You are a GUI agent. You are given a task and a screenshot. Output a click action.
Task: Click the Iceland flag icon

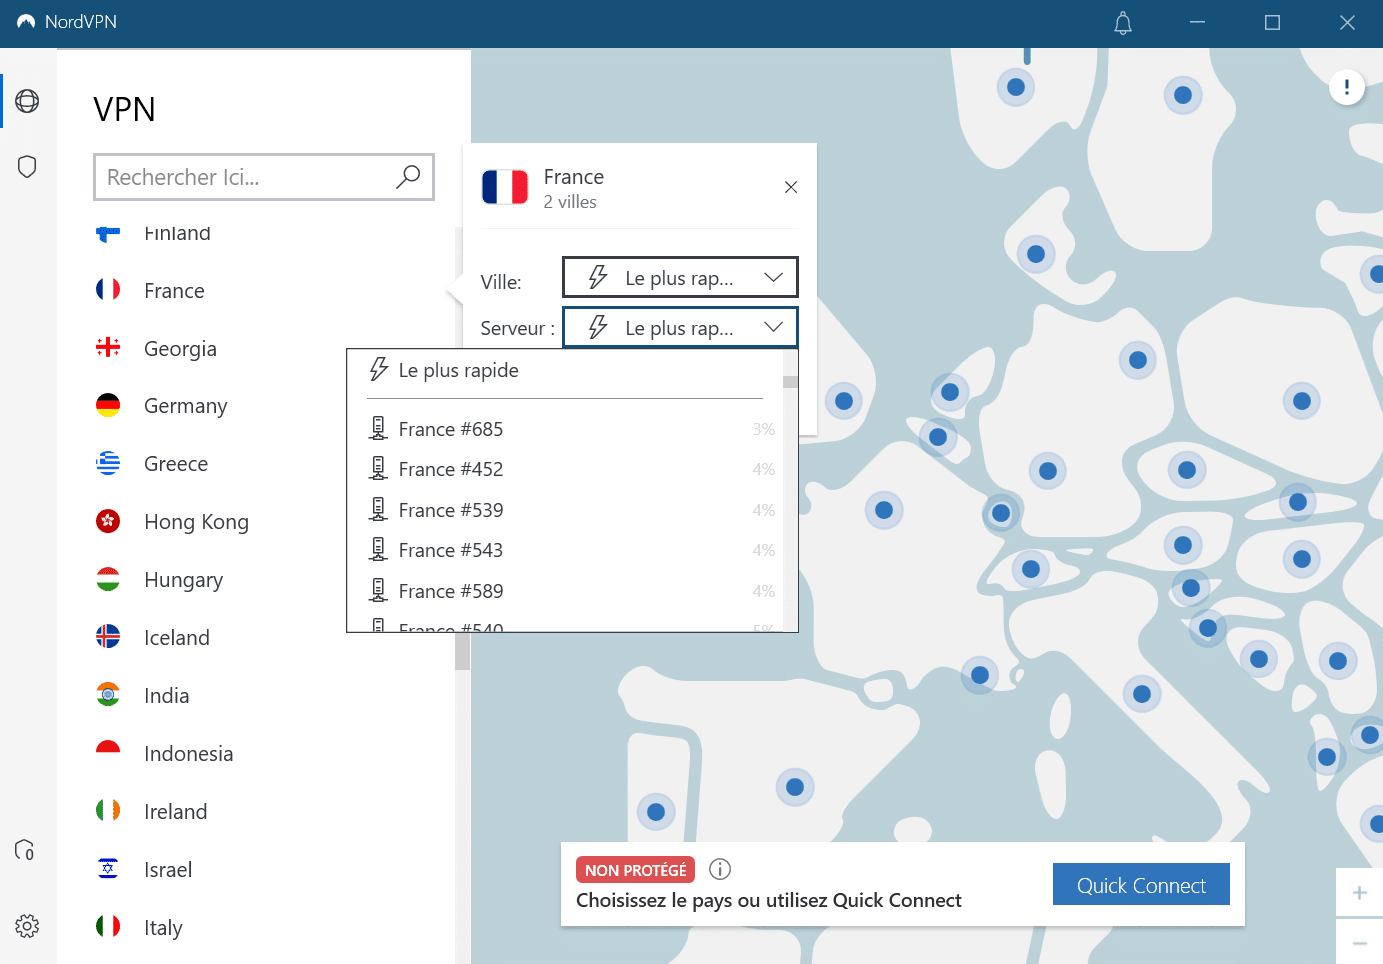pyautogui.click(x=108, y=636)
